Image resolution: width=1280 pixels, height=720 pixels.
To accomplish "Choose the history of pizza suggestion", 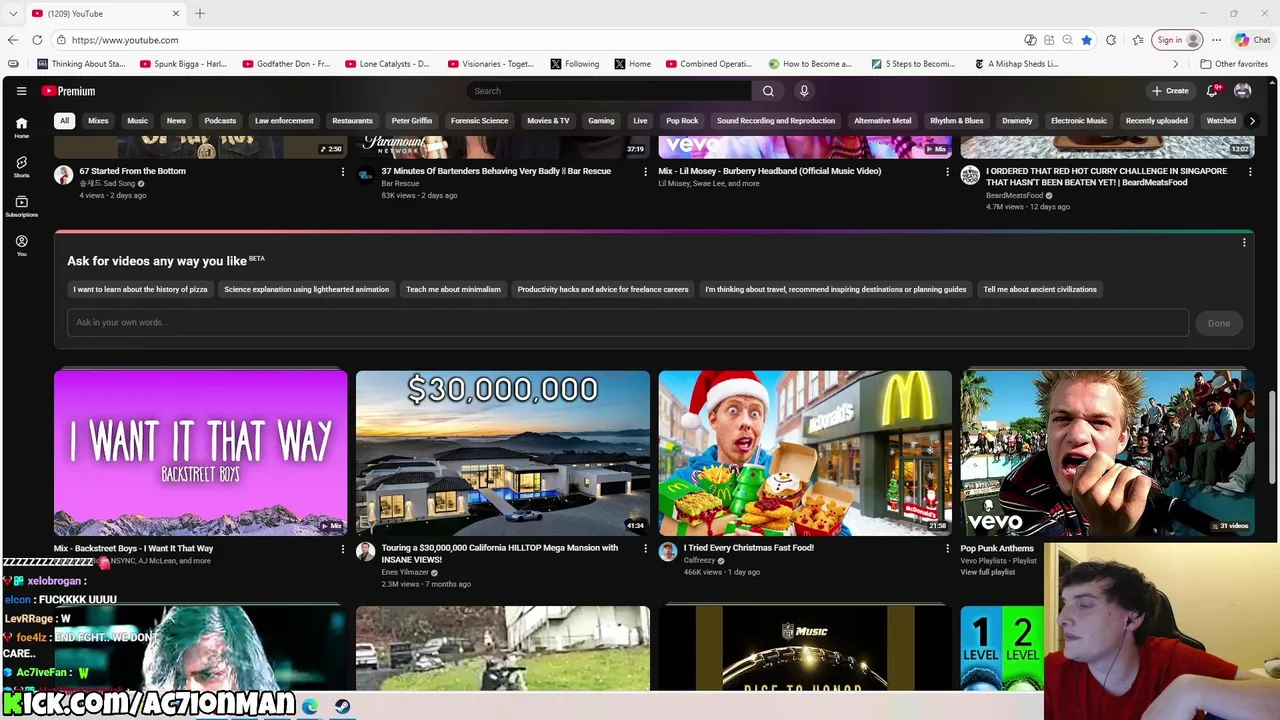I will [140, 290].
